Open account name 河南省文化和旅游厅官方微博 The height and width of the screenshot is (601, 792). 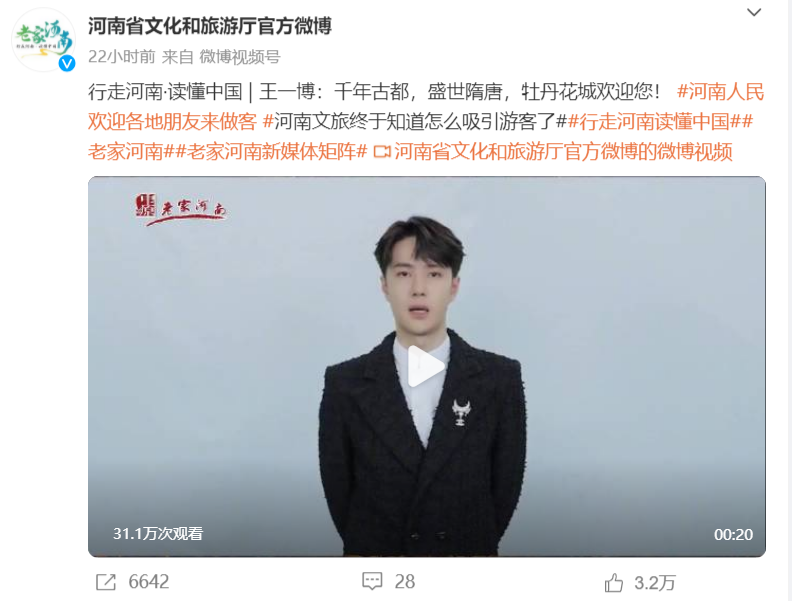point(210,26)
